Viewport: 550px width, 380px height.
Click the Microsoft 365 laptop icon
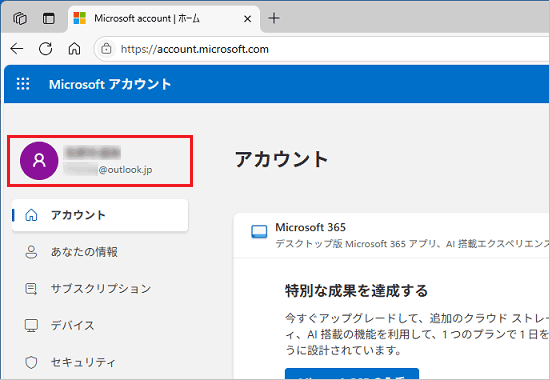259,232
